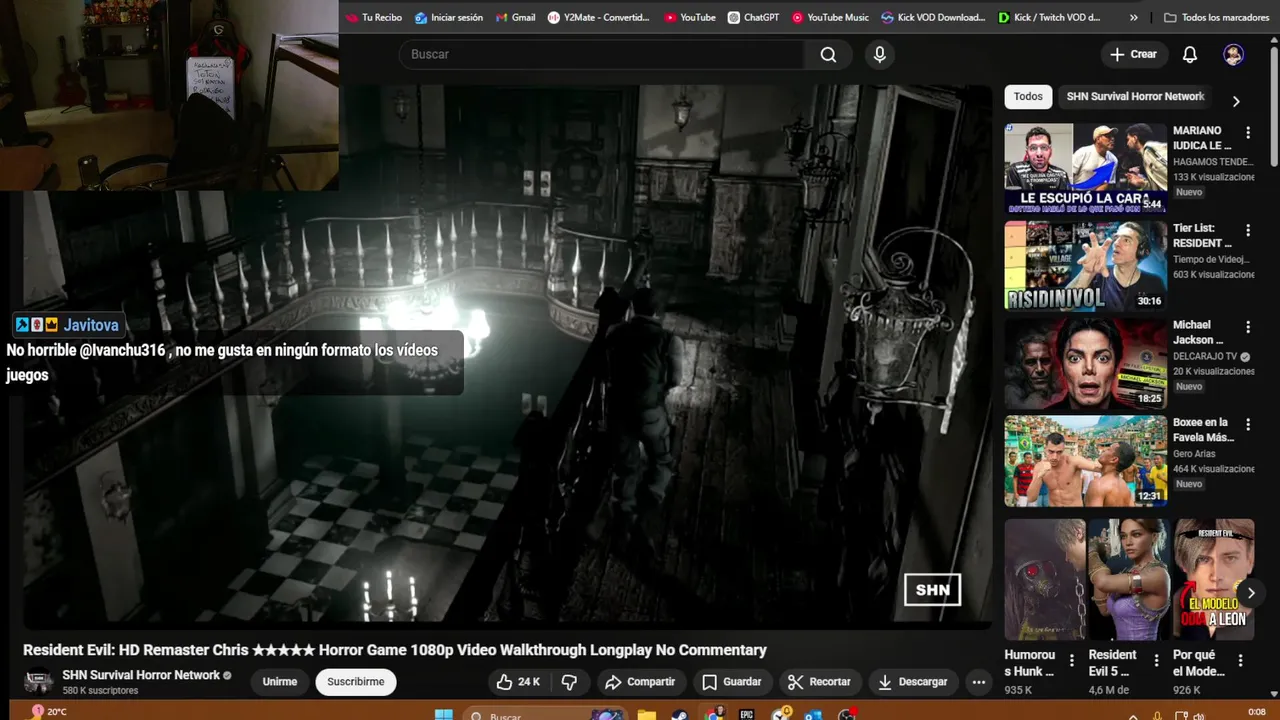Open options menu for Boxee en la Favela video
Viewport: 1280px width, 720px height.
(1247, 425)
